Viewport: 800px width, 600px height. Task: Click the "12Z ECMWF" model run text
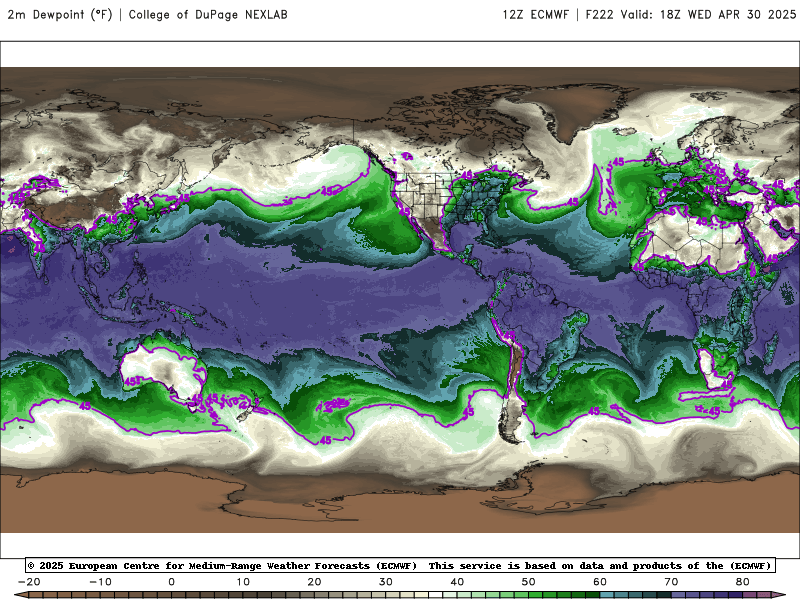tap(535, 14)
